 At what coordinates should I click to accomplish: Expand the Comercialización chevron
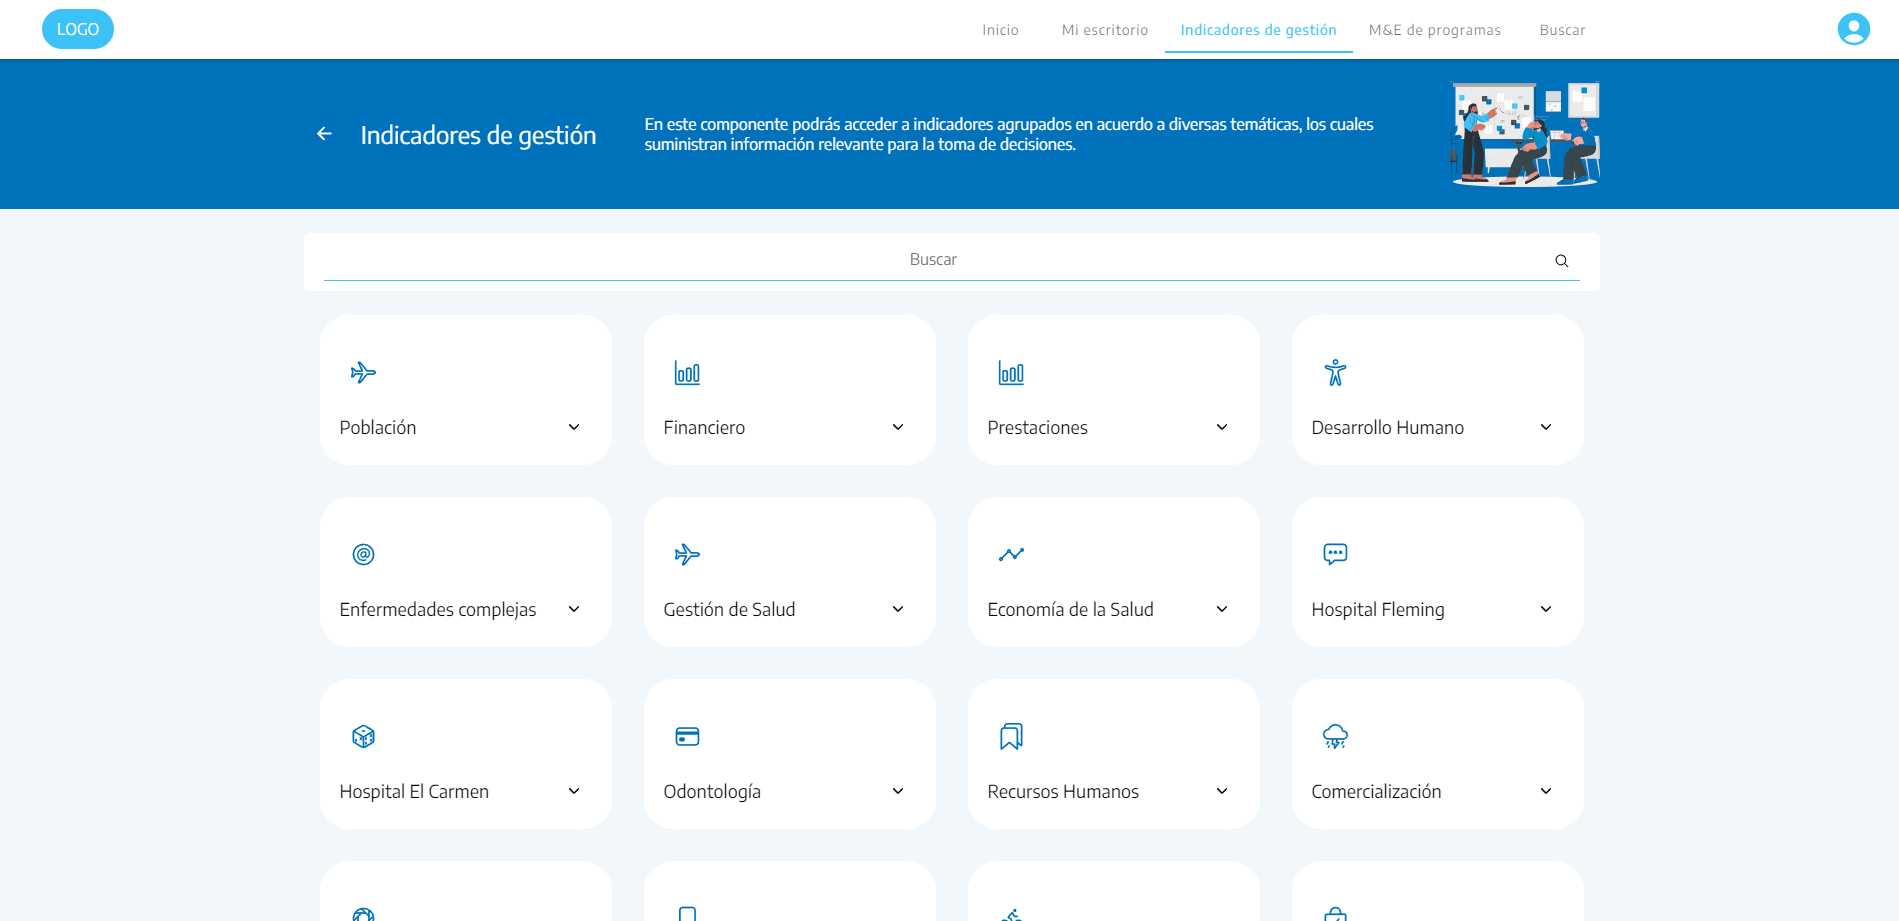pyautogui.click(x=1546, y=791)
